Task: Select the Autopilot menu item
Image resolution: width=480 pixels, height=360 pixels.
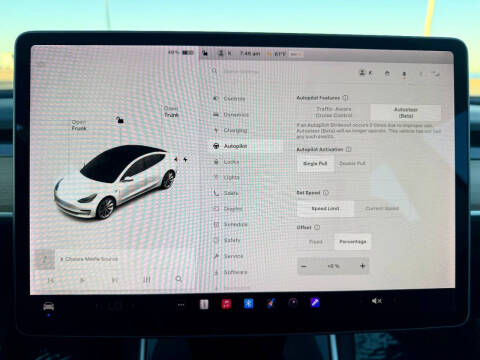Action: pyautogui.click(x=246, y=146)
